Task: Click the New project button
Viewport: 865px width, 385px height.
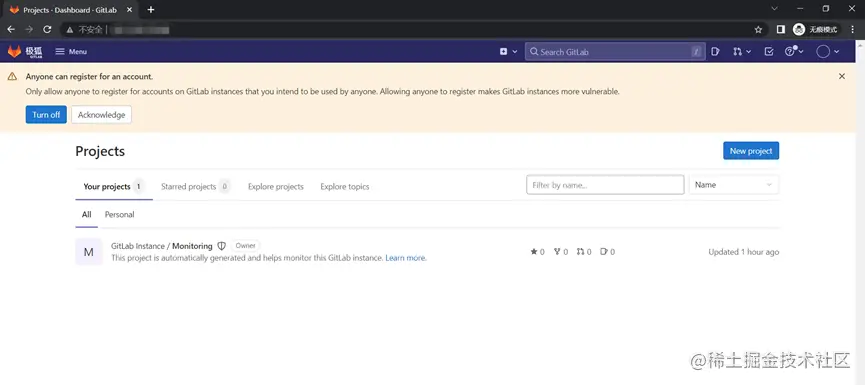Action: click(751, 151)
